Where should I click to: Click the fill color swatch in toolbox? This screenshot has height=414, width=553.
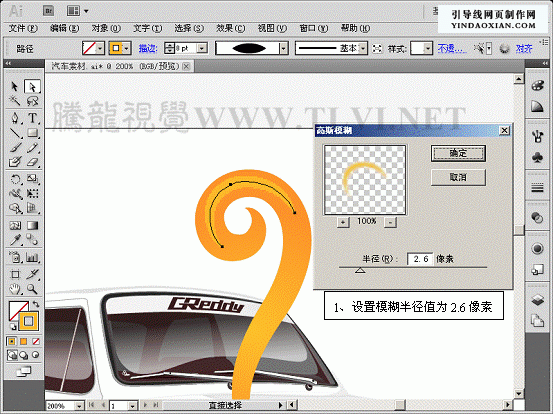click(16, 309)
